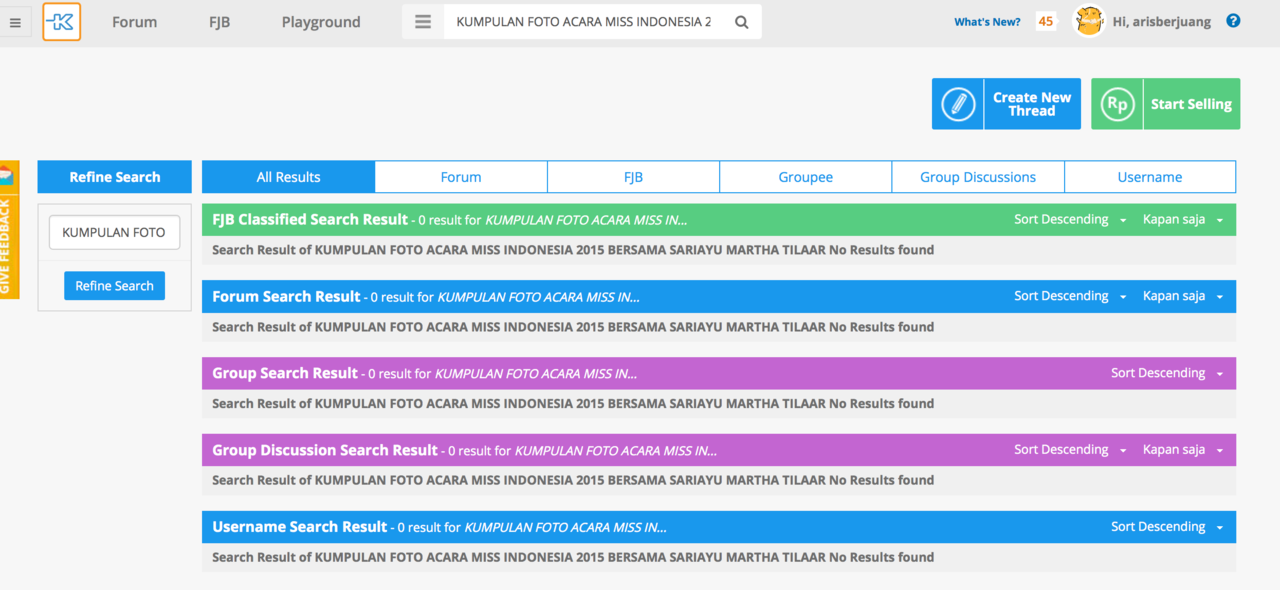Open Sort Descending in Group Discussion results
Viewport: 1280px width, 590px height.
tap(1070, 450)
